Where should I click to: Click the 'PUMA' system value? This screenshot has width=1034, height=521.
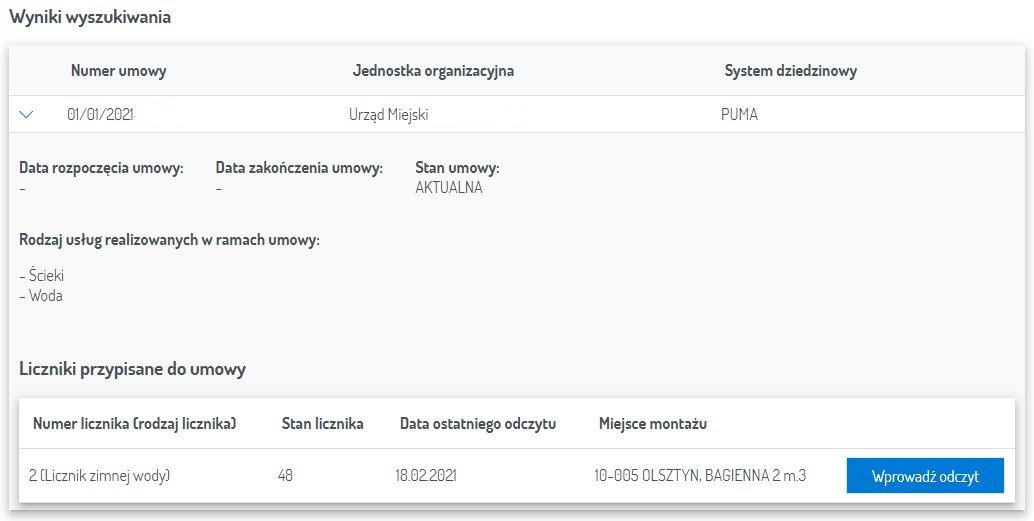739,115
